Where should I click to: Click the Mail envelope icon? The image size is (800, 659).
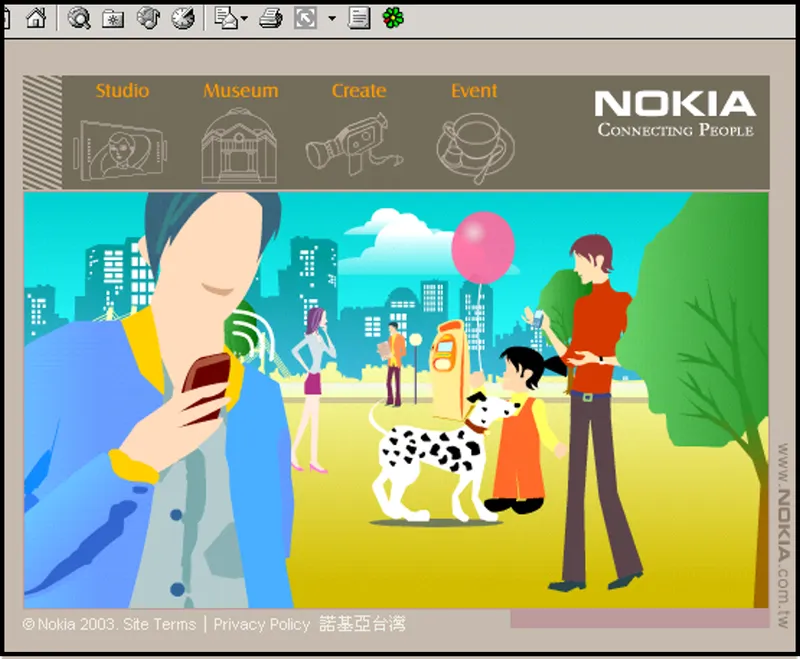click(x=226, y=18)
